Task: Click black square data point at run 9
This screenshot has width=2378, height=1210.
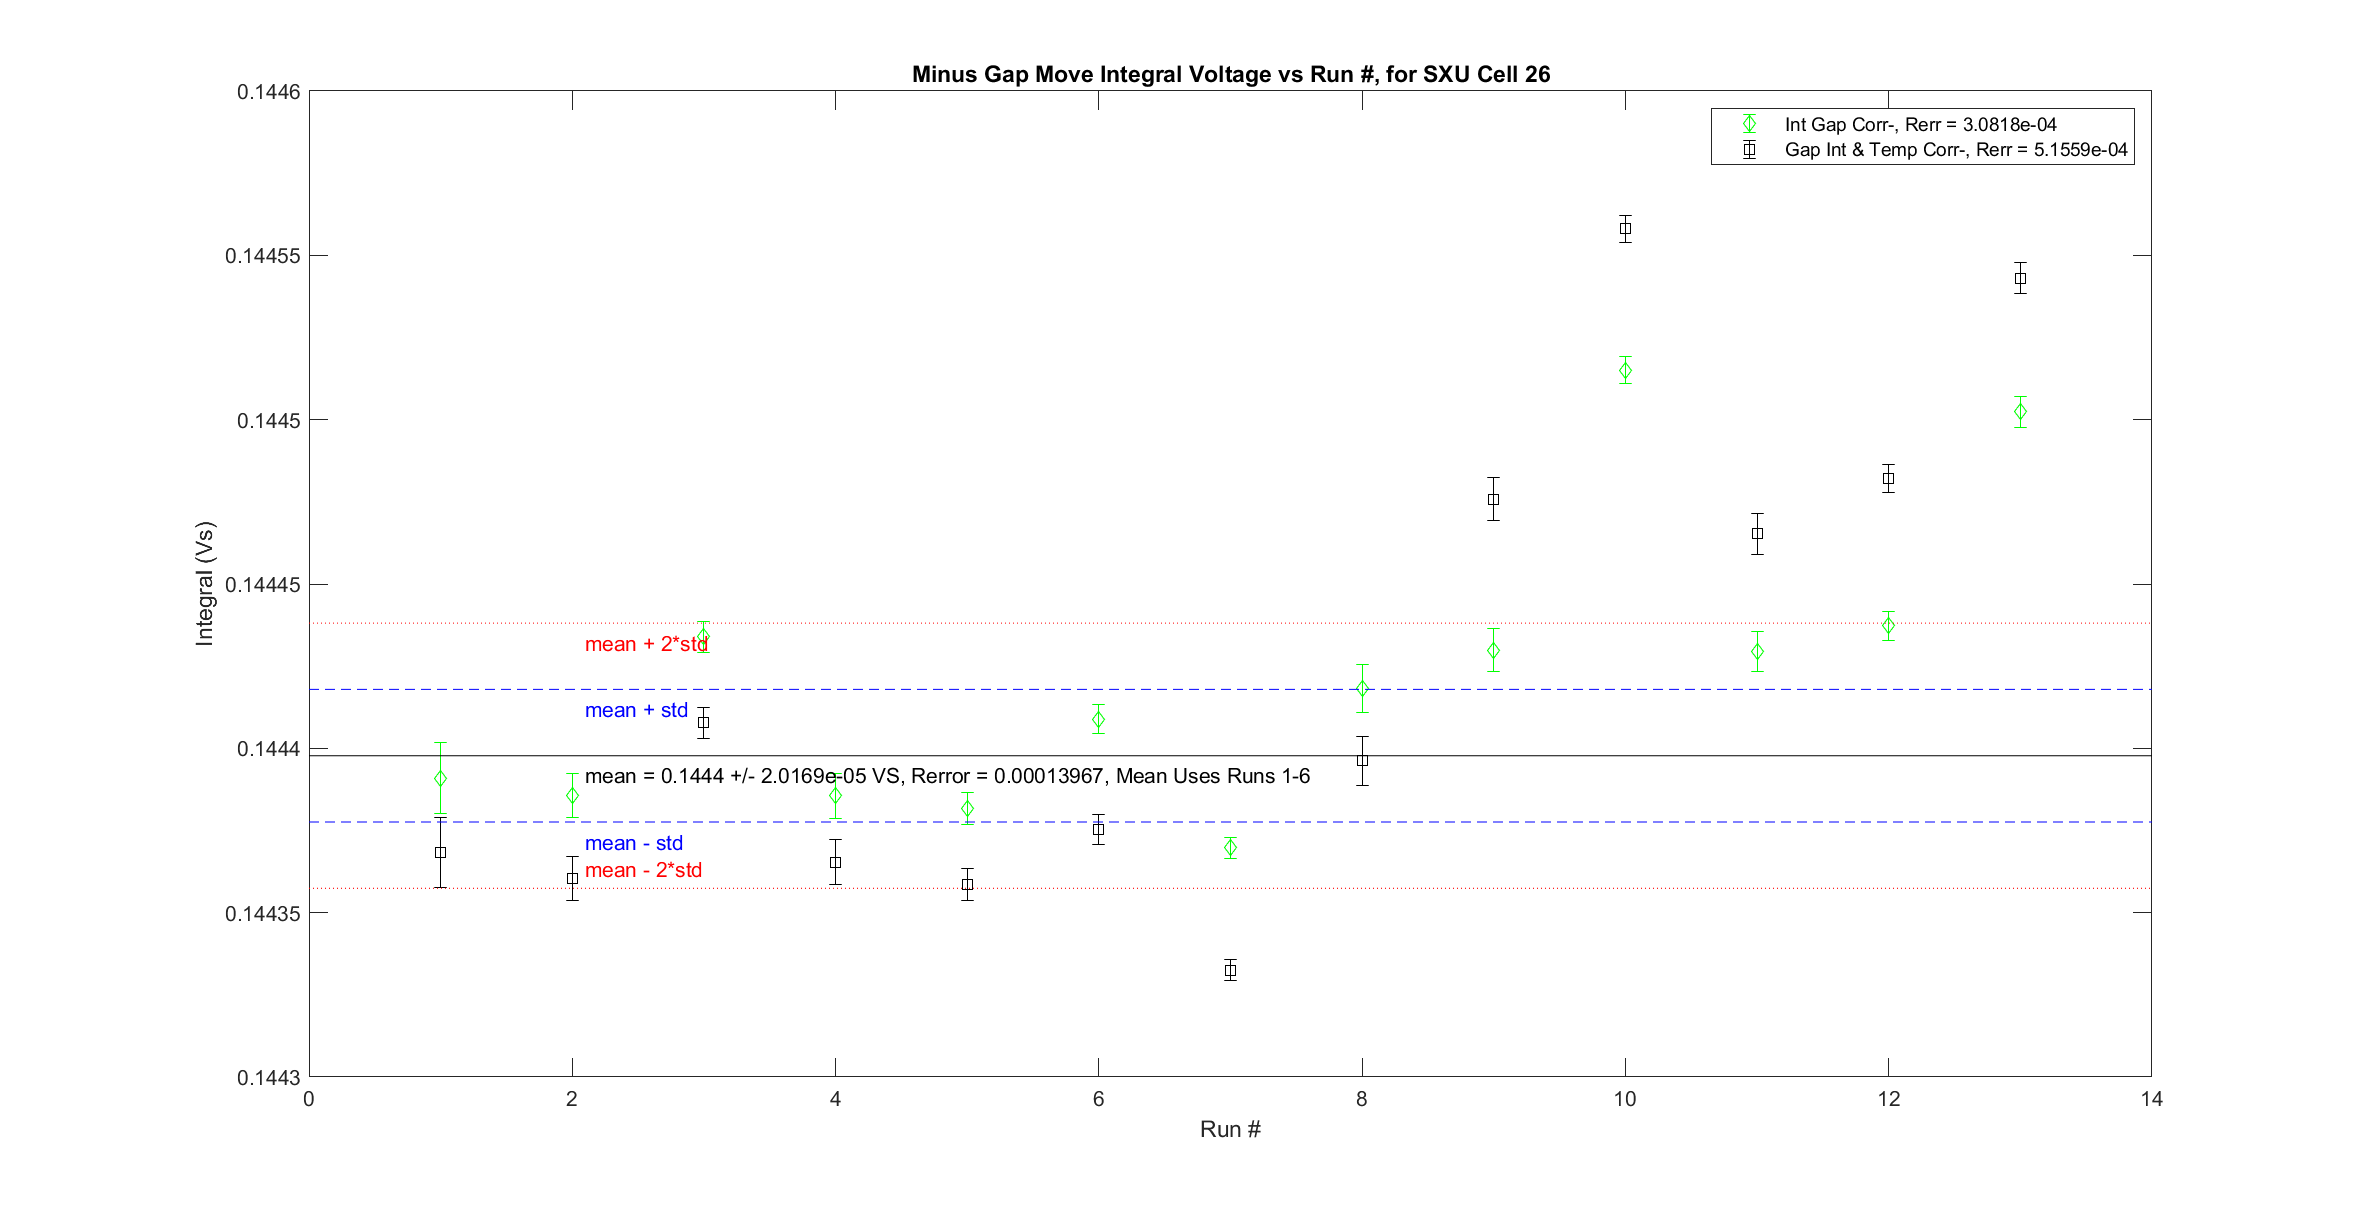Action: (x=1493, y=499)
